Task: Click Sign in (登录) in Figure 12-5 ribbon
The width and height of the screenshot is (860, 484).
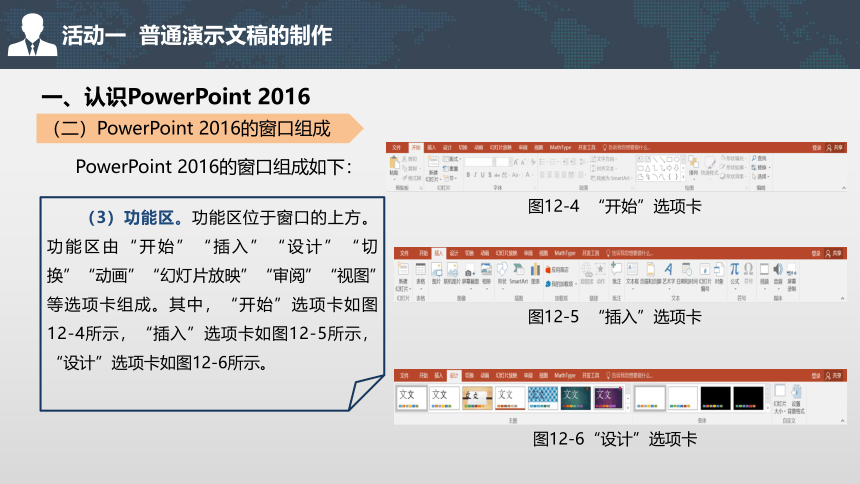Action: coord(816,253)
